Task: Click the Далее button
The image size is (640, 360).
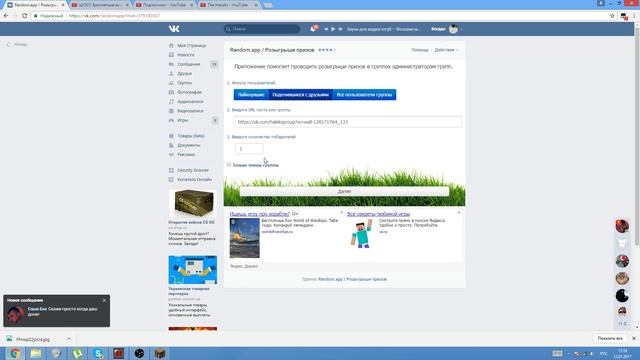Action: click(344, 191)
